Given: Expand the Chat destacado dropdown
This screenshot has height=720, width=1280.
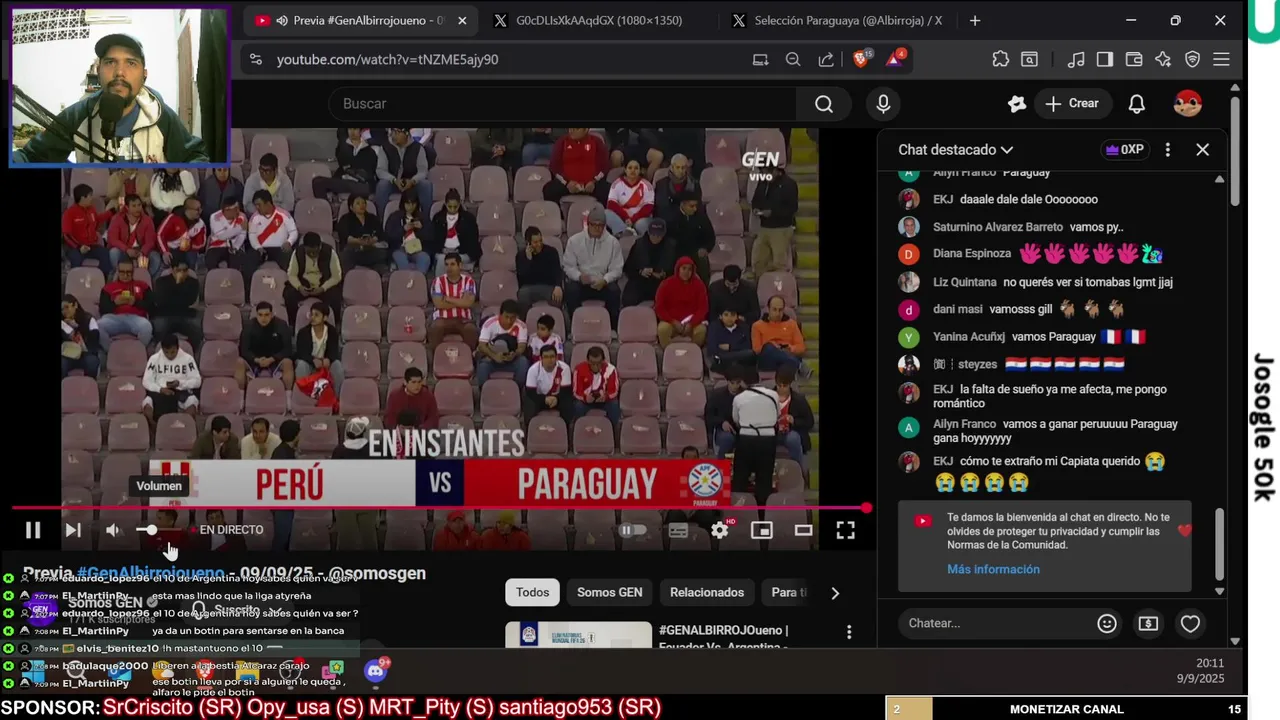Looking at the screenshot, I should coord(956,150).
